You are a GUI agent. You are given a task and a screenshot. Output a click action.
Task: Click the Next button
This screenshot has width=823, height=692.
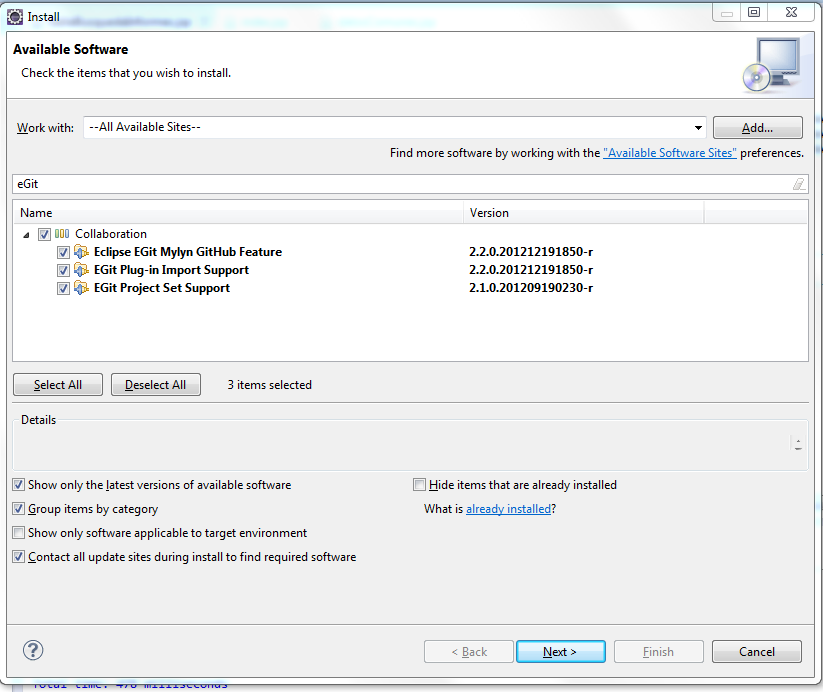tap(560, 652)
